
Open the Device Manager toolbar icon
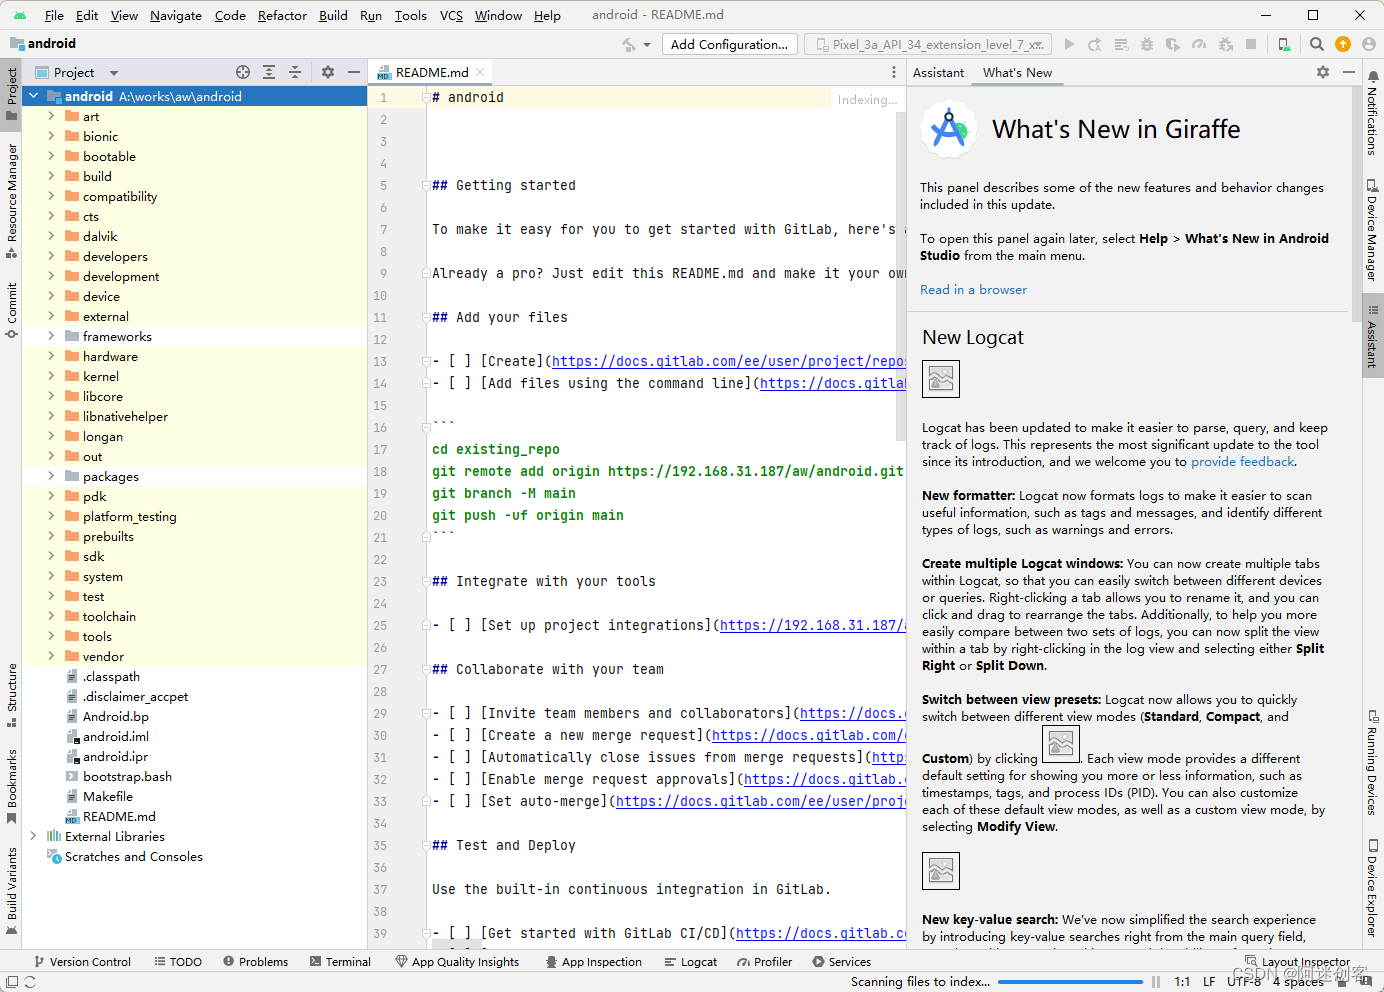pos(1284,44)
